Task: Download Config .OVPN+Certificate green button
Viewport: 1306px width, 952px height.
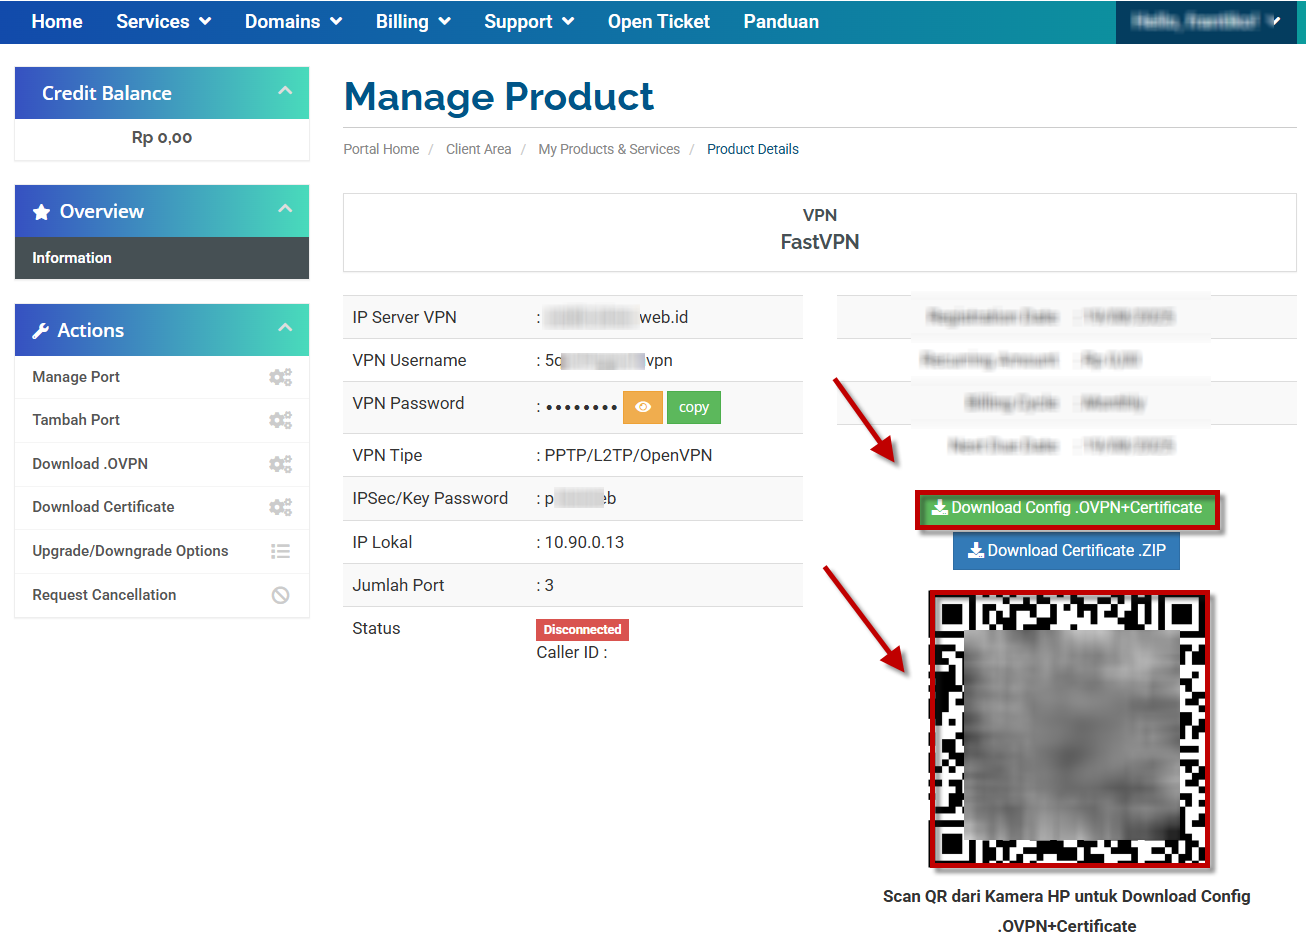Action: (1067, 508)
